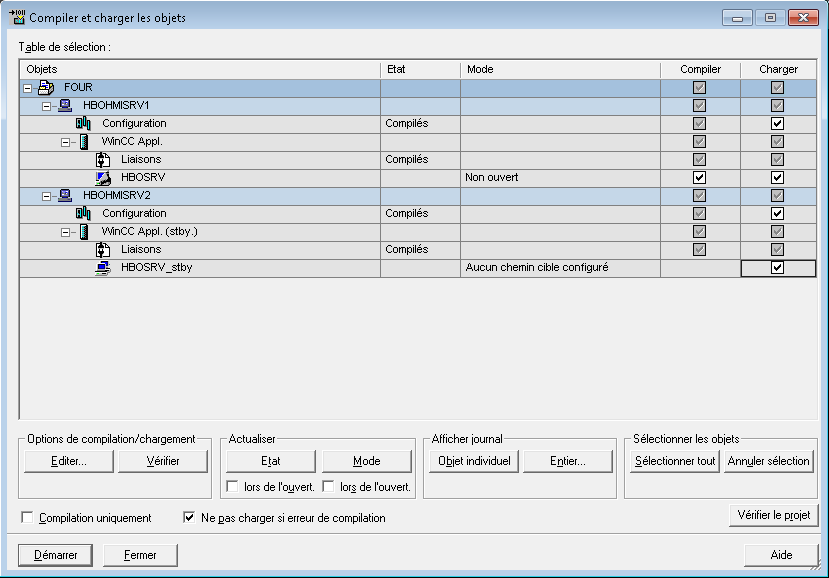The height and width of the screenshot is (578, 829).
Task: Open Vérifier le projet
Action: pyautogui.click(x=773, y=515)
